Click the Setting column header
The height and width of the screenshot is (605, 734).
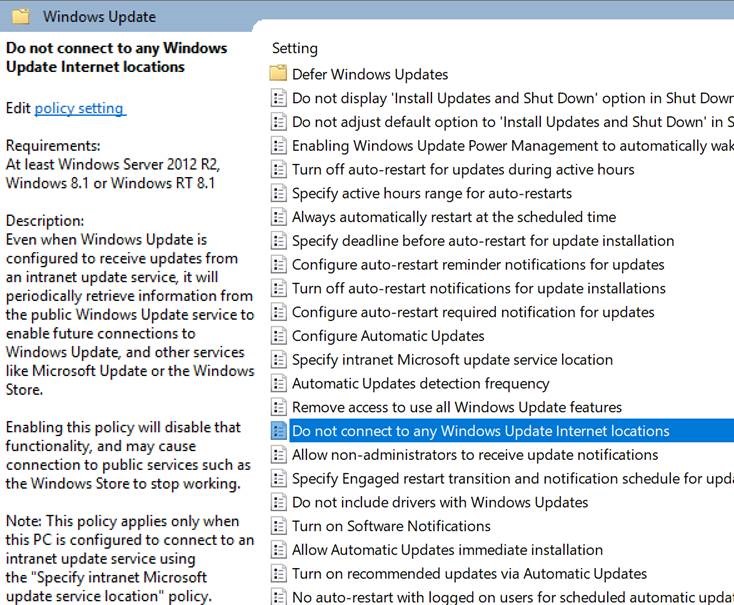coord(295,48)
